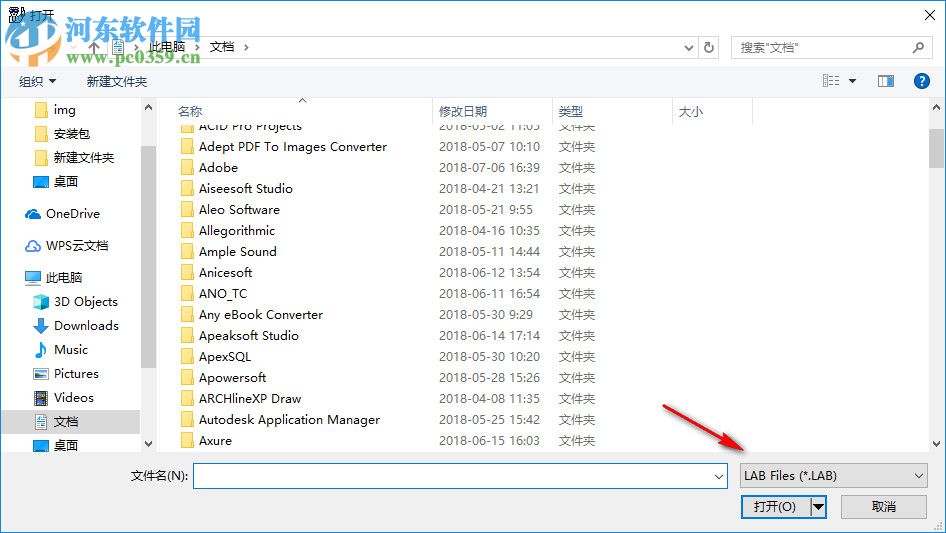Click the 此电脑 breadcrumb segment
The image size is (946, 533).
tap(167, 47)
